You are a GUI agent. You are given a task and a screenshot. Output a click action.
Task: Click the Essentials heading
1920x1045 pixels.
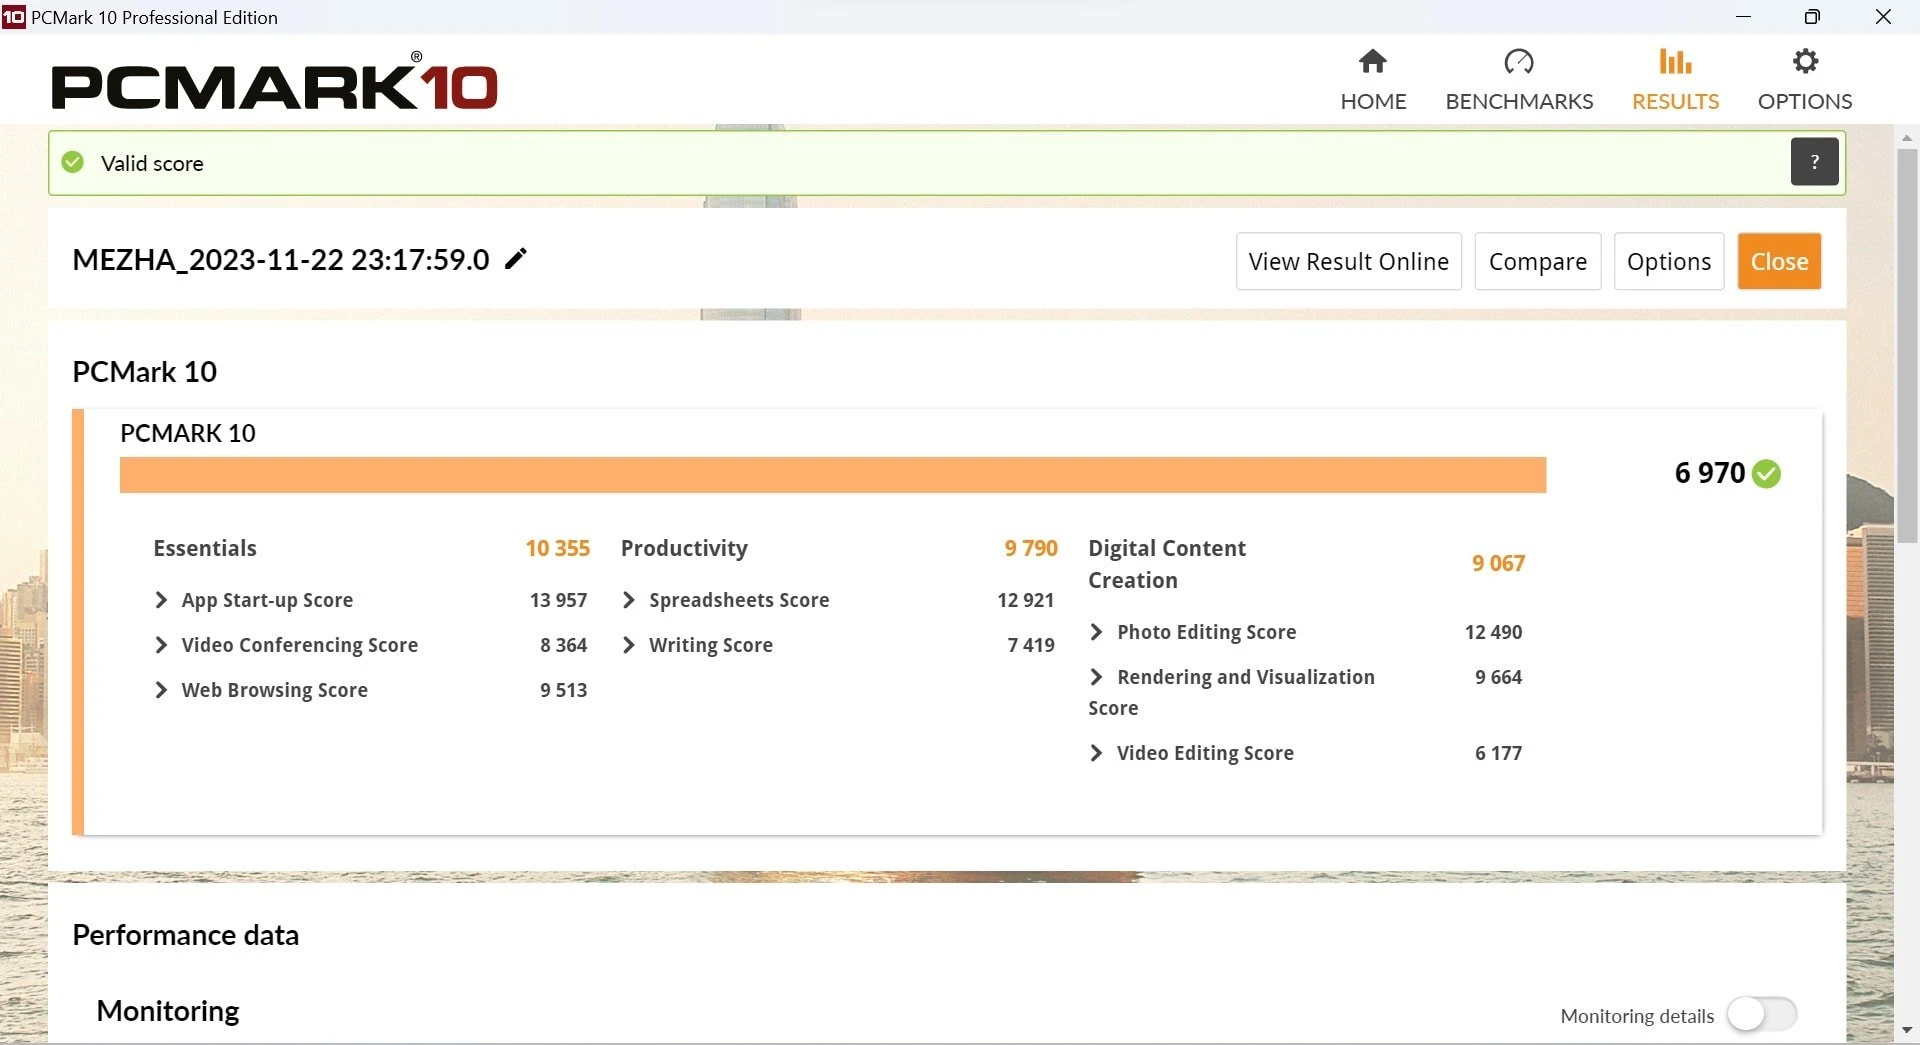coord(205,548)
